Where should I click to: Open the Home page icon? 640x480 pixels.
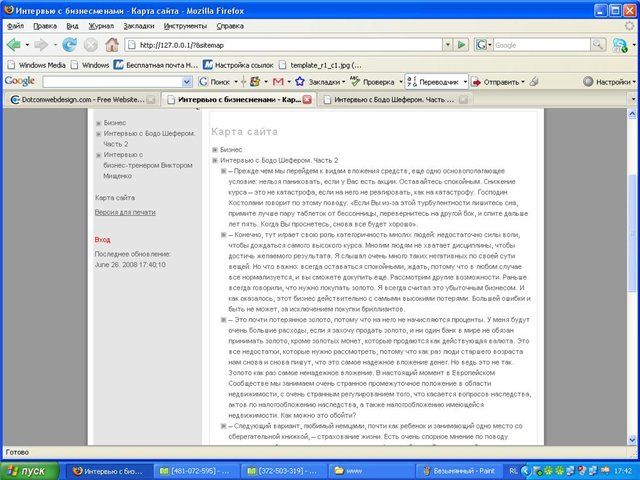[112, 44]
